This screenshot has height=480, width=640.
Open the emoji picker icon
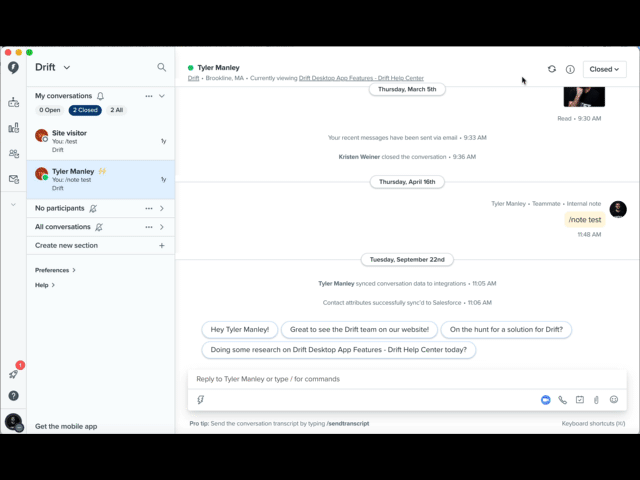point(614,400)
